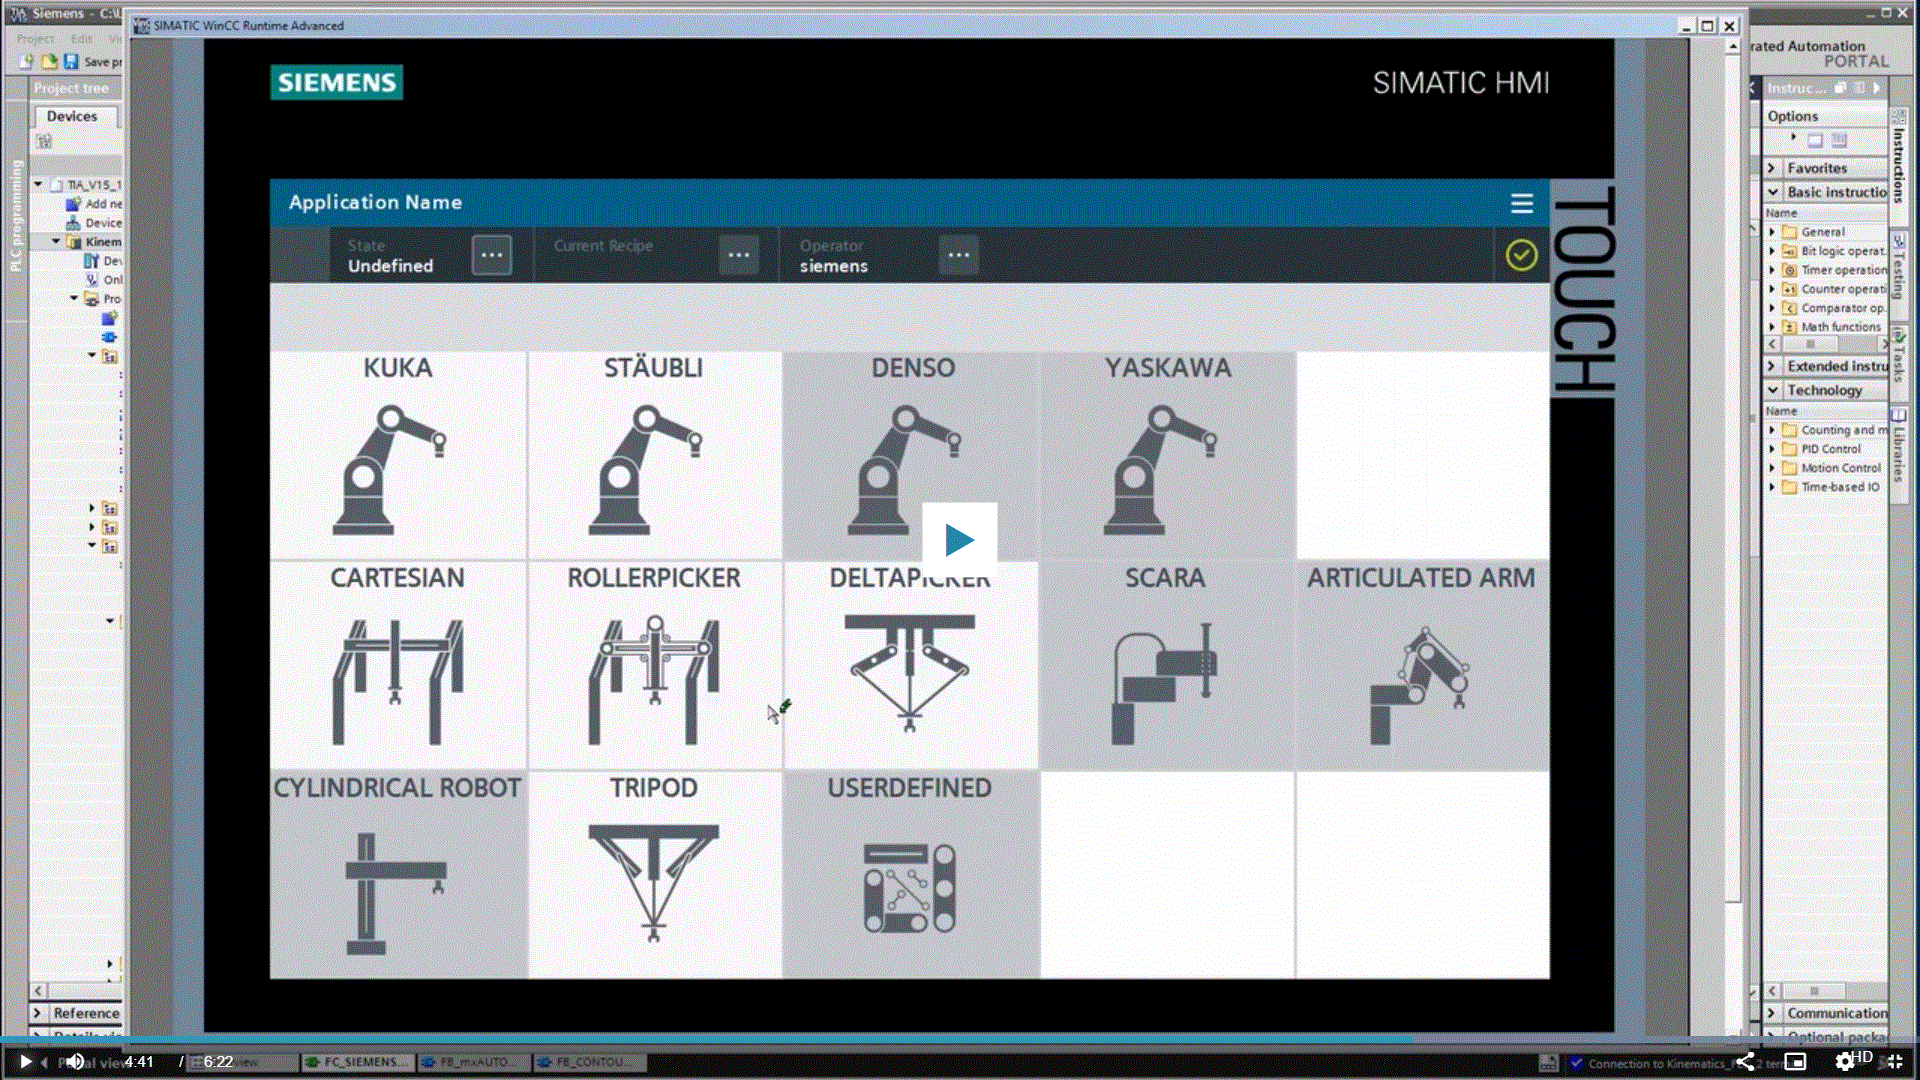Expand the Extended instructions section
The width and height of the screenshot is (1920, 1080).
click(1772, 366)
